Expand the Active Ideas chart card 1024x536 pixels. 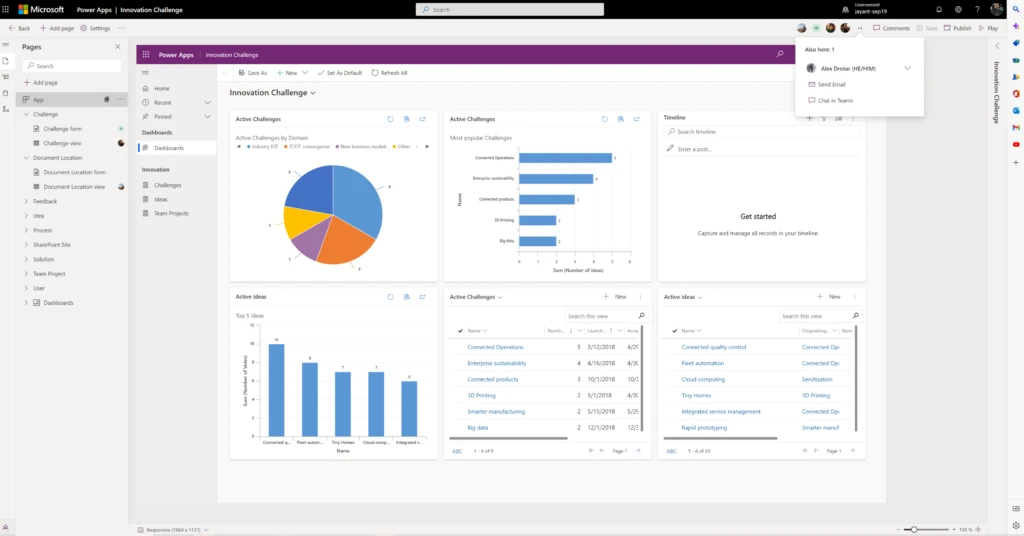point(422,297)
